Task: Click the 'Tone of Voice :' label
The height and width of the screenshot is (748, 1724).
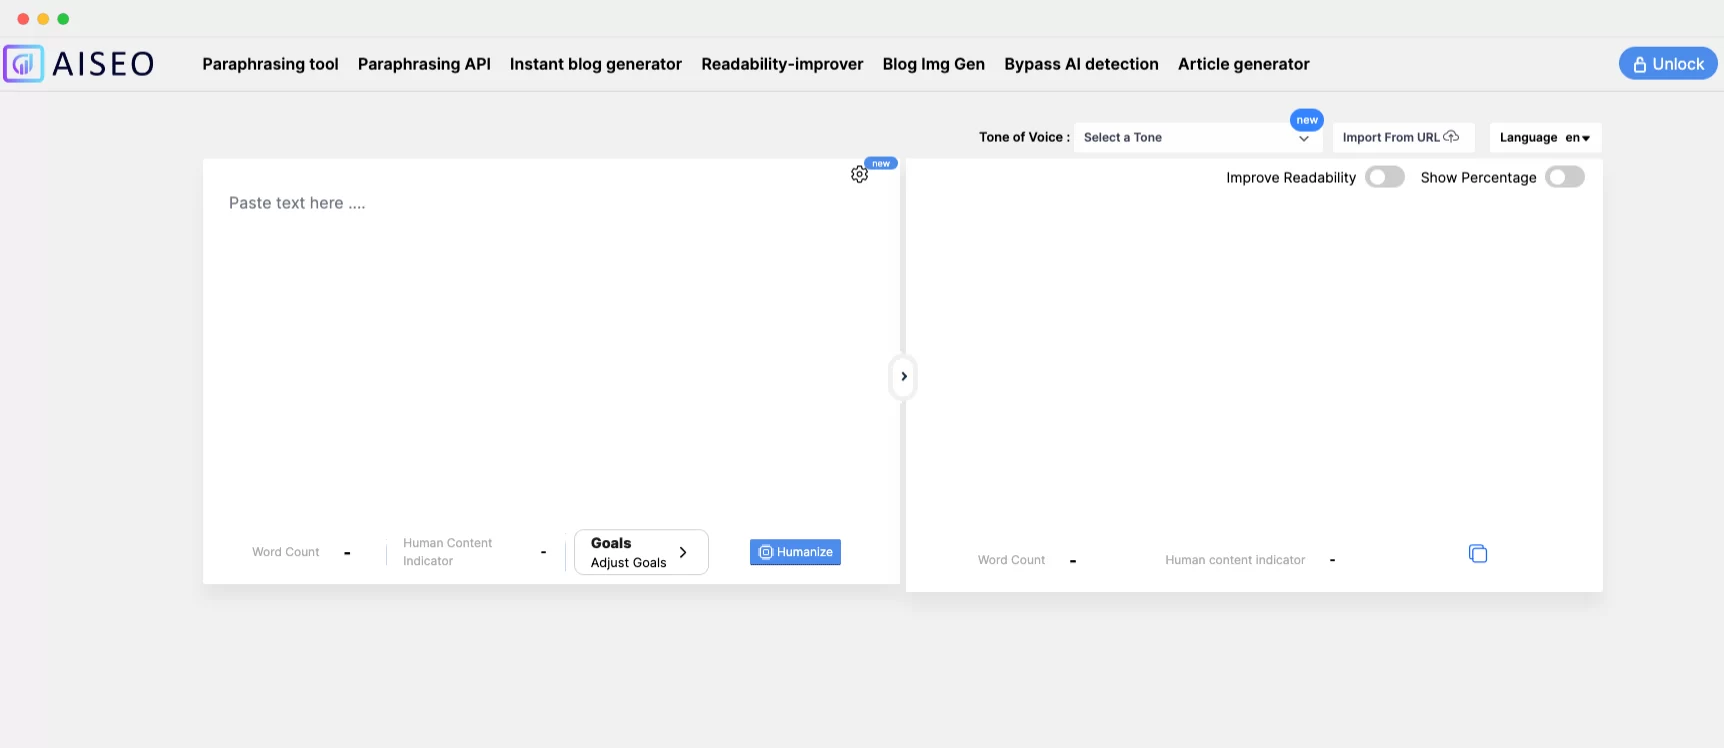Action: (1024, 137)
